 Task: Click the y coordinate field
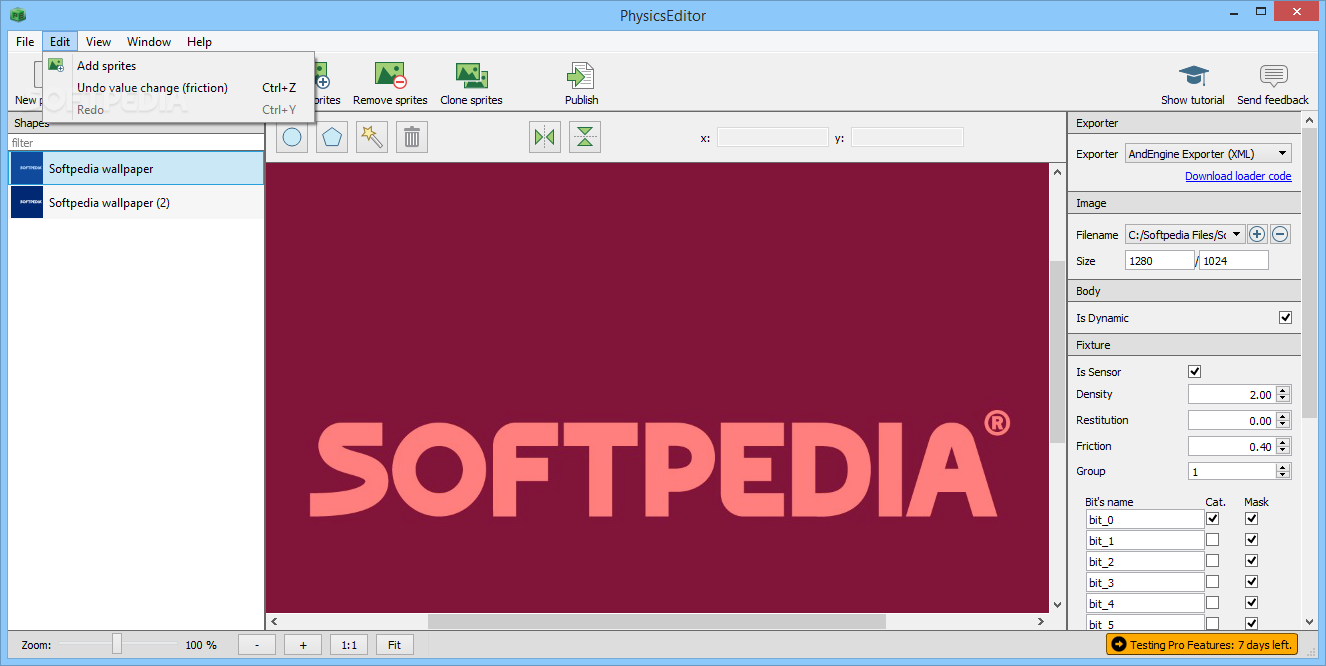pyautogui.click(x=908, y=138)
